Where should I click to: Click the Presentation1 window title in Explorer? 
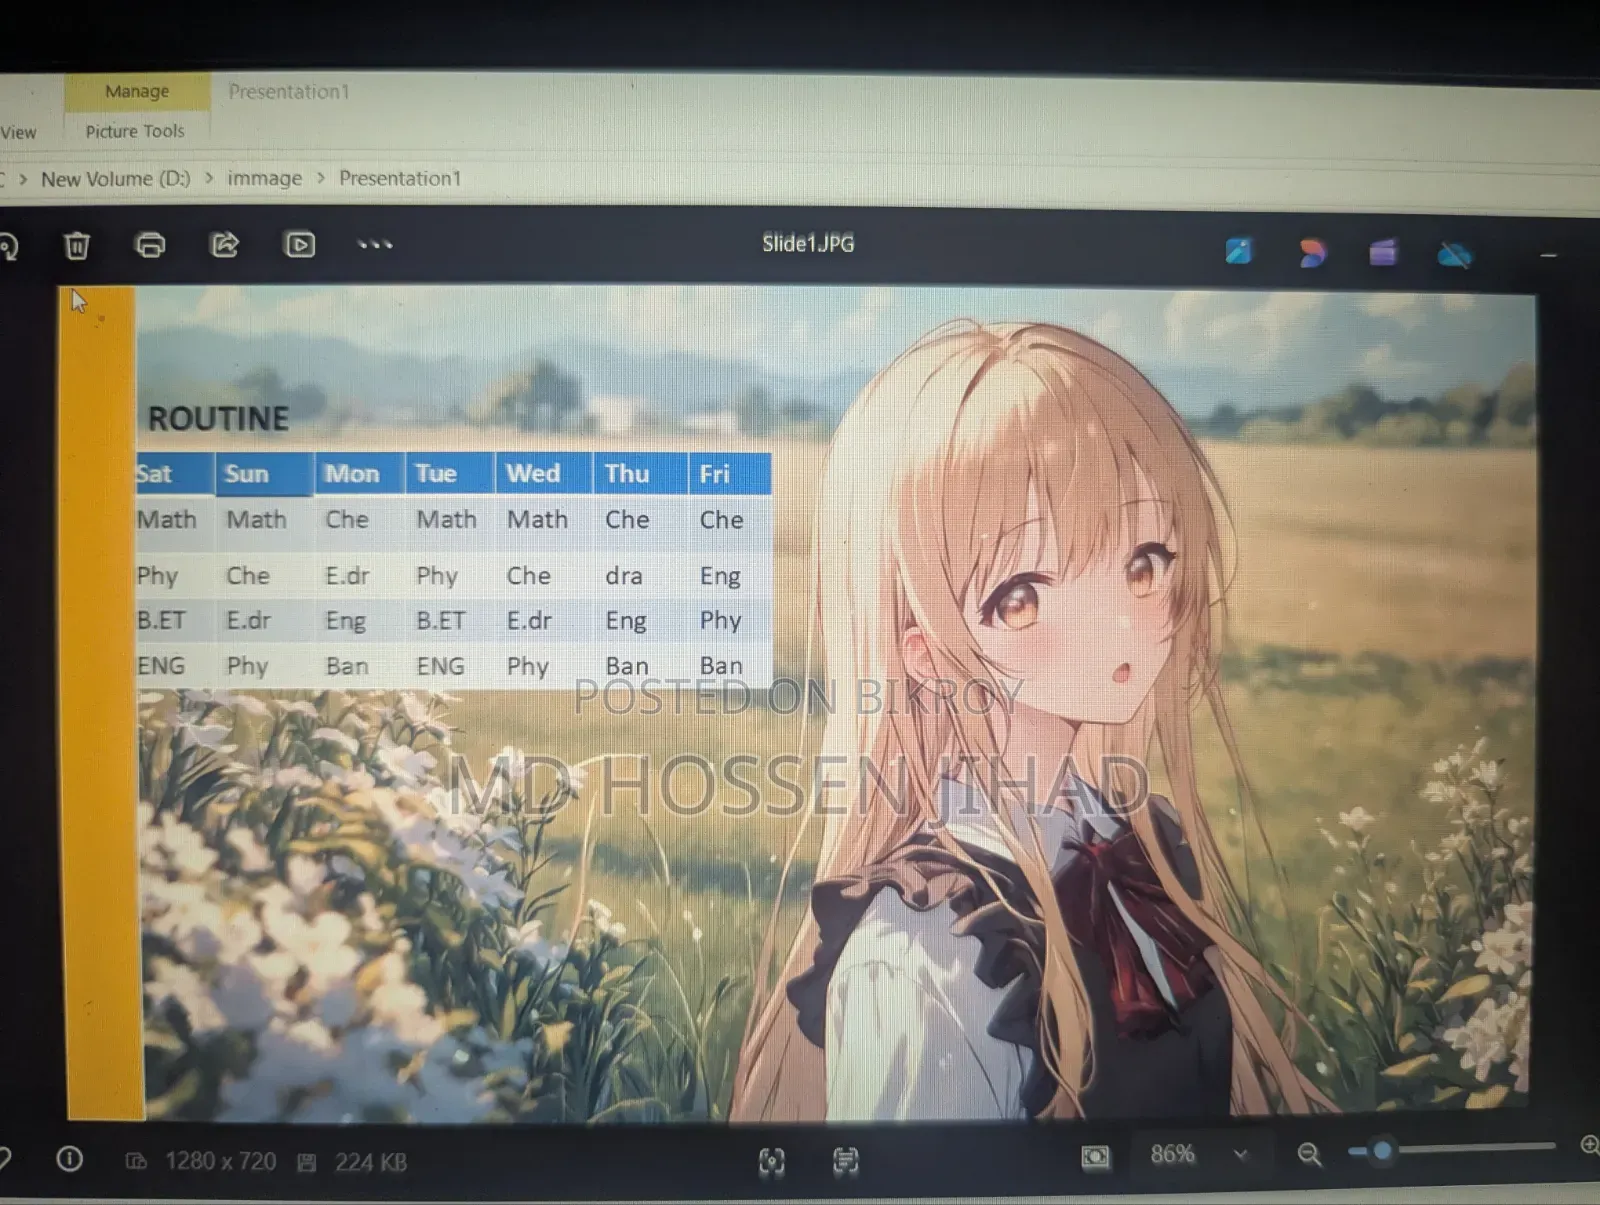289,91
